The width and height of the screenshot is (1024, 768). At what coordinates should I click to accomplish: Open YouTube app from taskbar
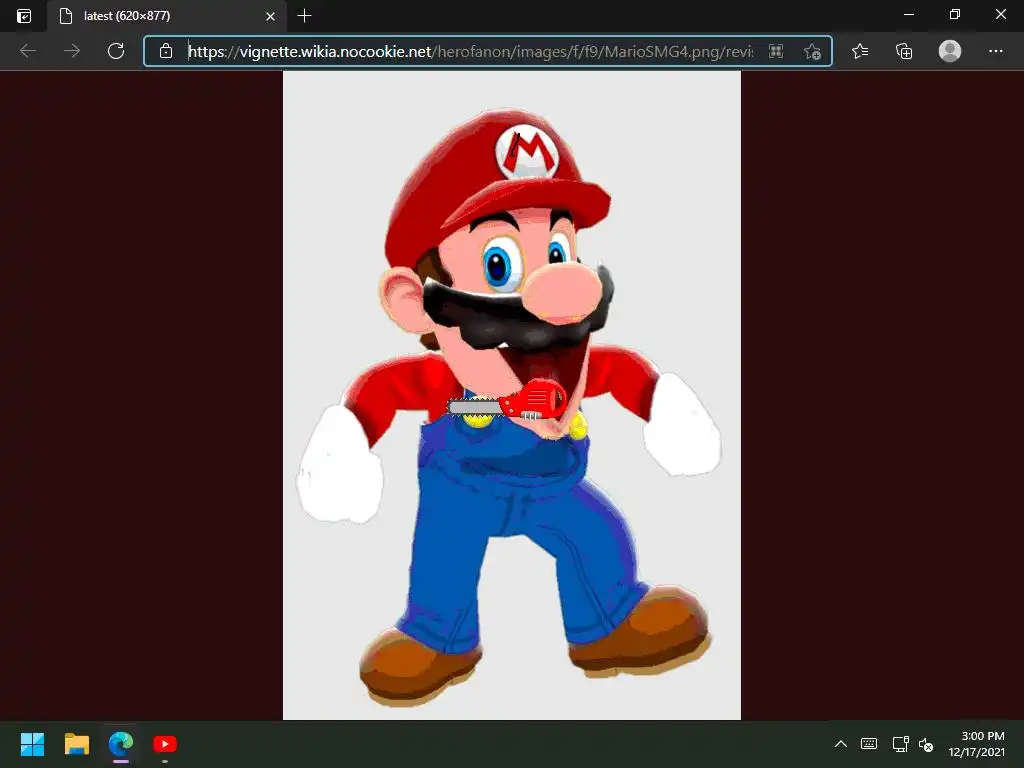click(x=165, y=744)
